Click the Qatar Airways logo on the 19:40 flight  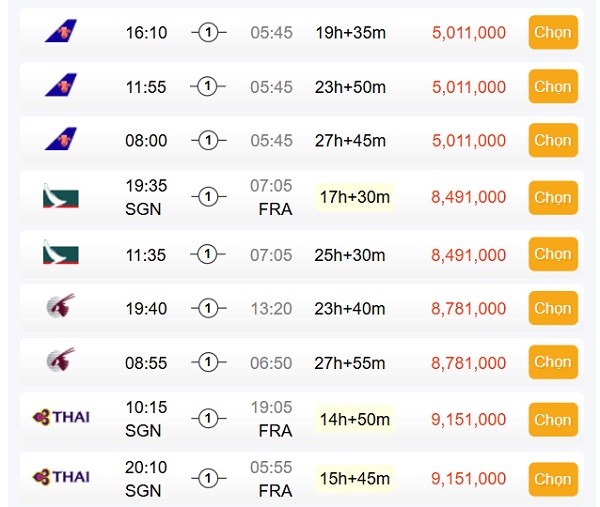(60, 308)
